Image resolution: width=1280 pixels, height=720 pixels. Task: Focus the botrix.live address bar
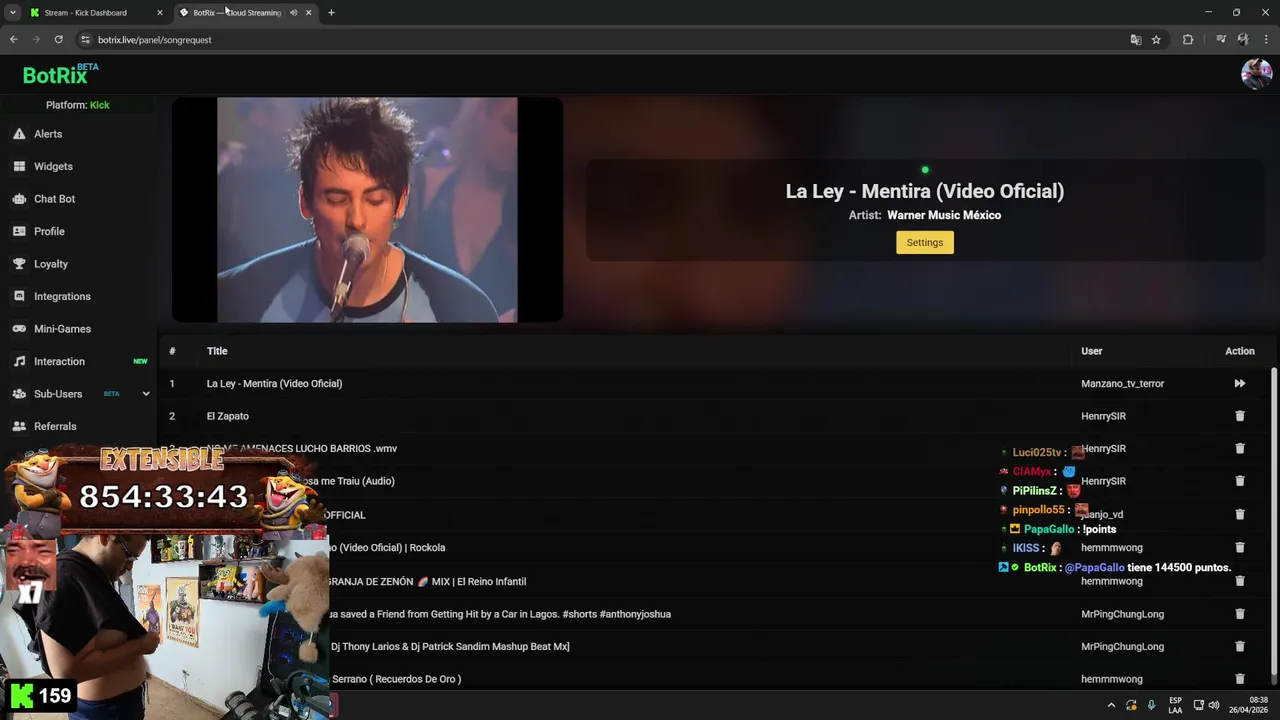(x=600, y=40)
